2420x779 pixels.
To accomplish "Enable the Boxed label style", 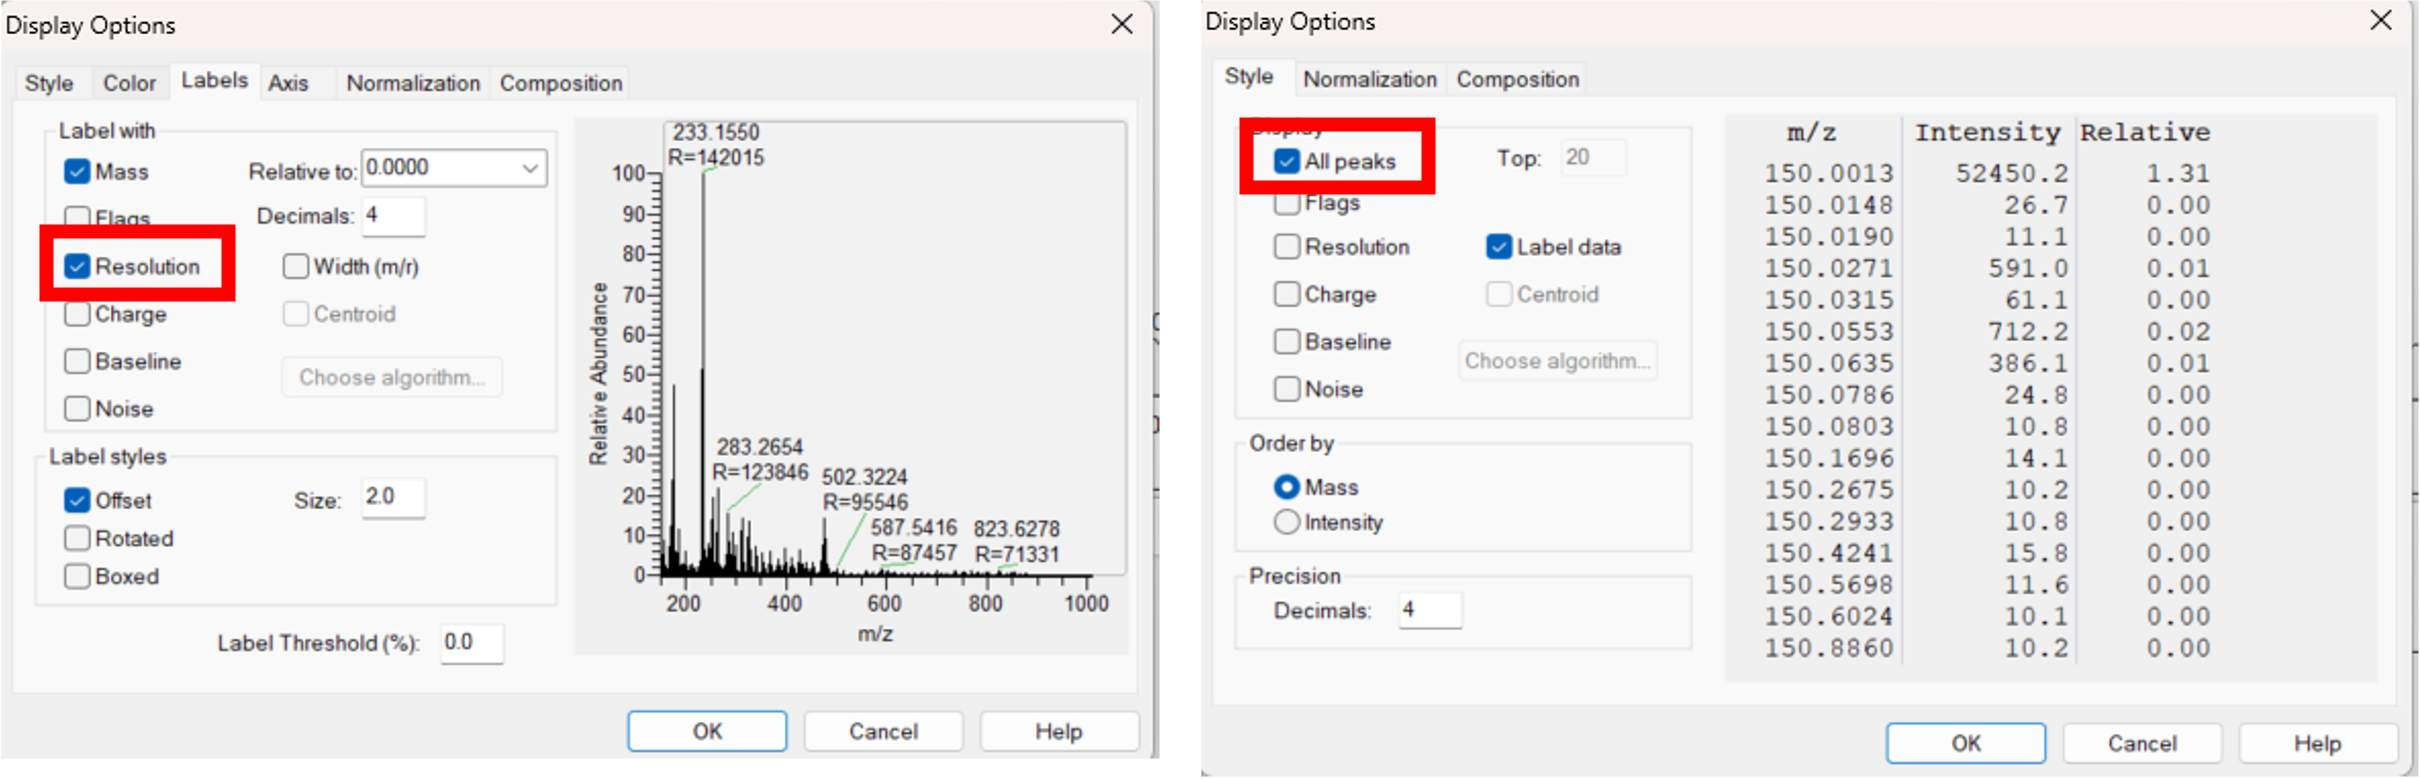I will coord(77,577).
